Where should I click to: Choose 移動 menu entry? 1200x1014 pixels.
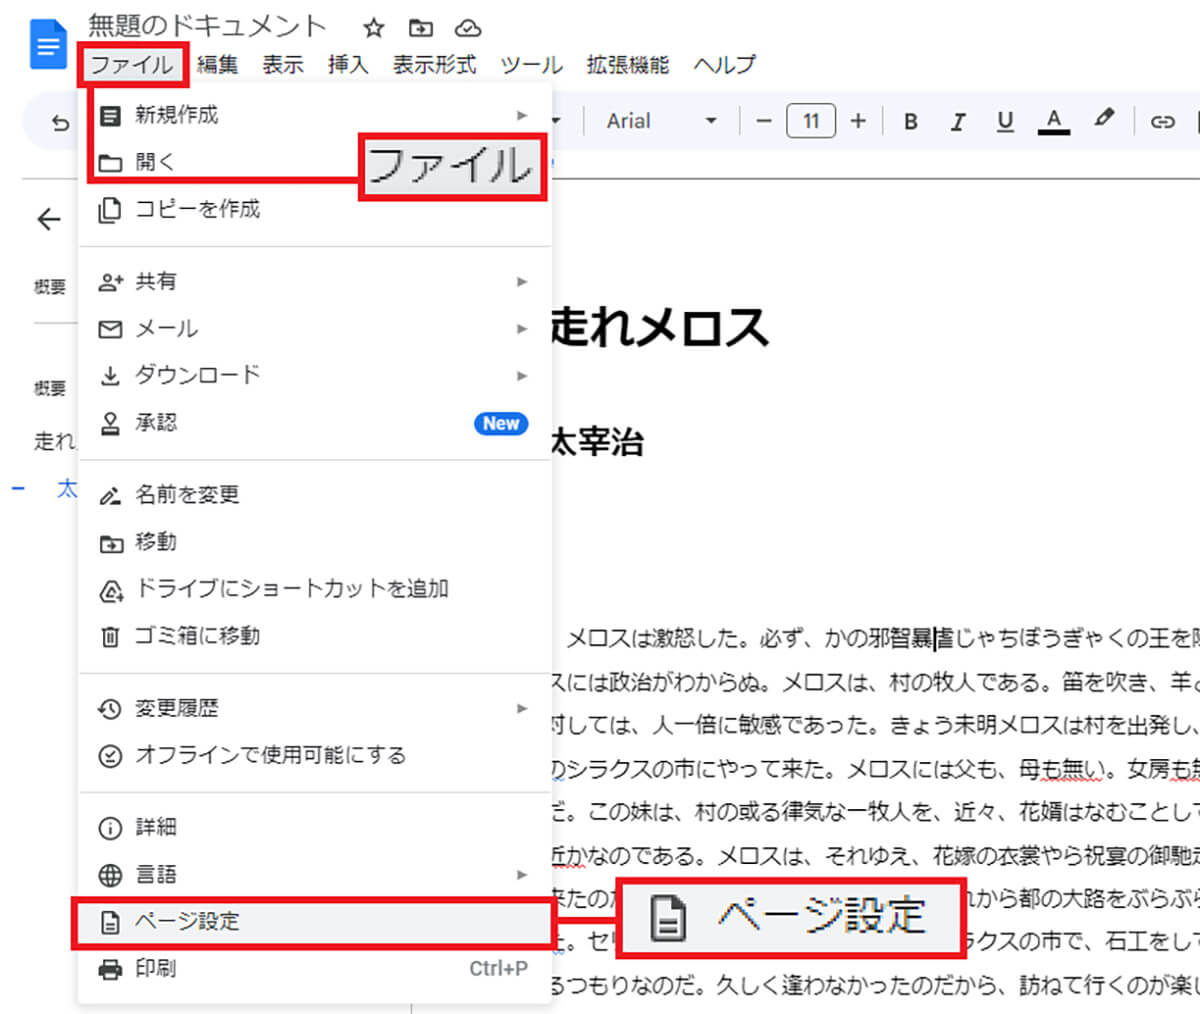click(315, 542)
